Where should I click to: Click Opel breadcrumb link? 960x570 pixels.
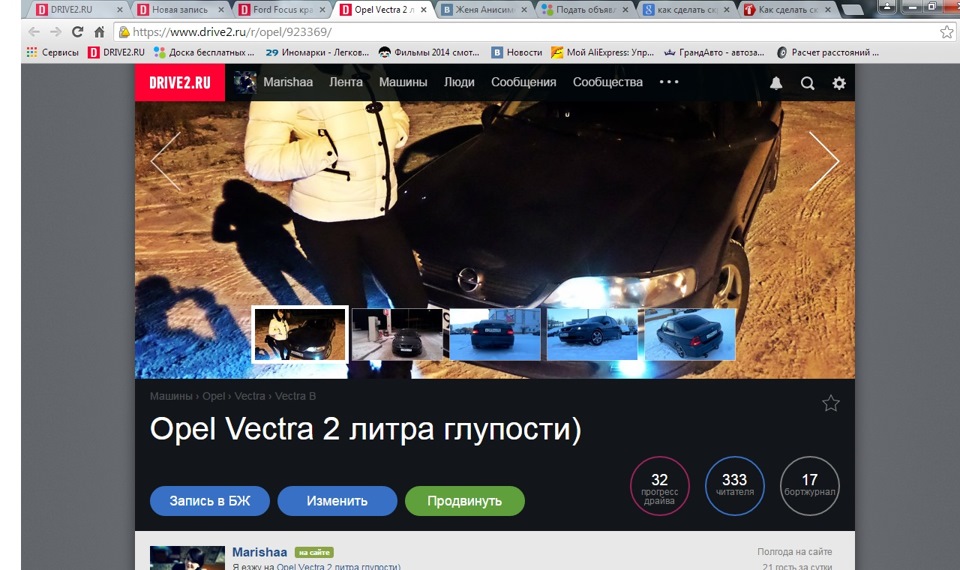pyautogui.click(x=214, y=396)
